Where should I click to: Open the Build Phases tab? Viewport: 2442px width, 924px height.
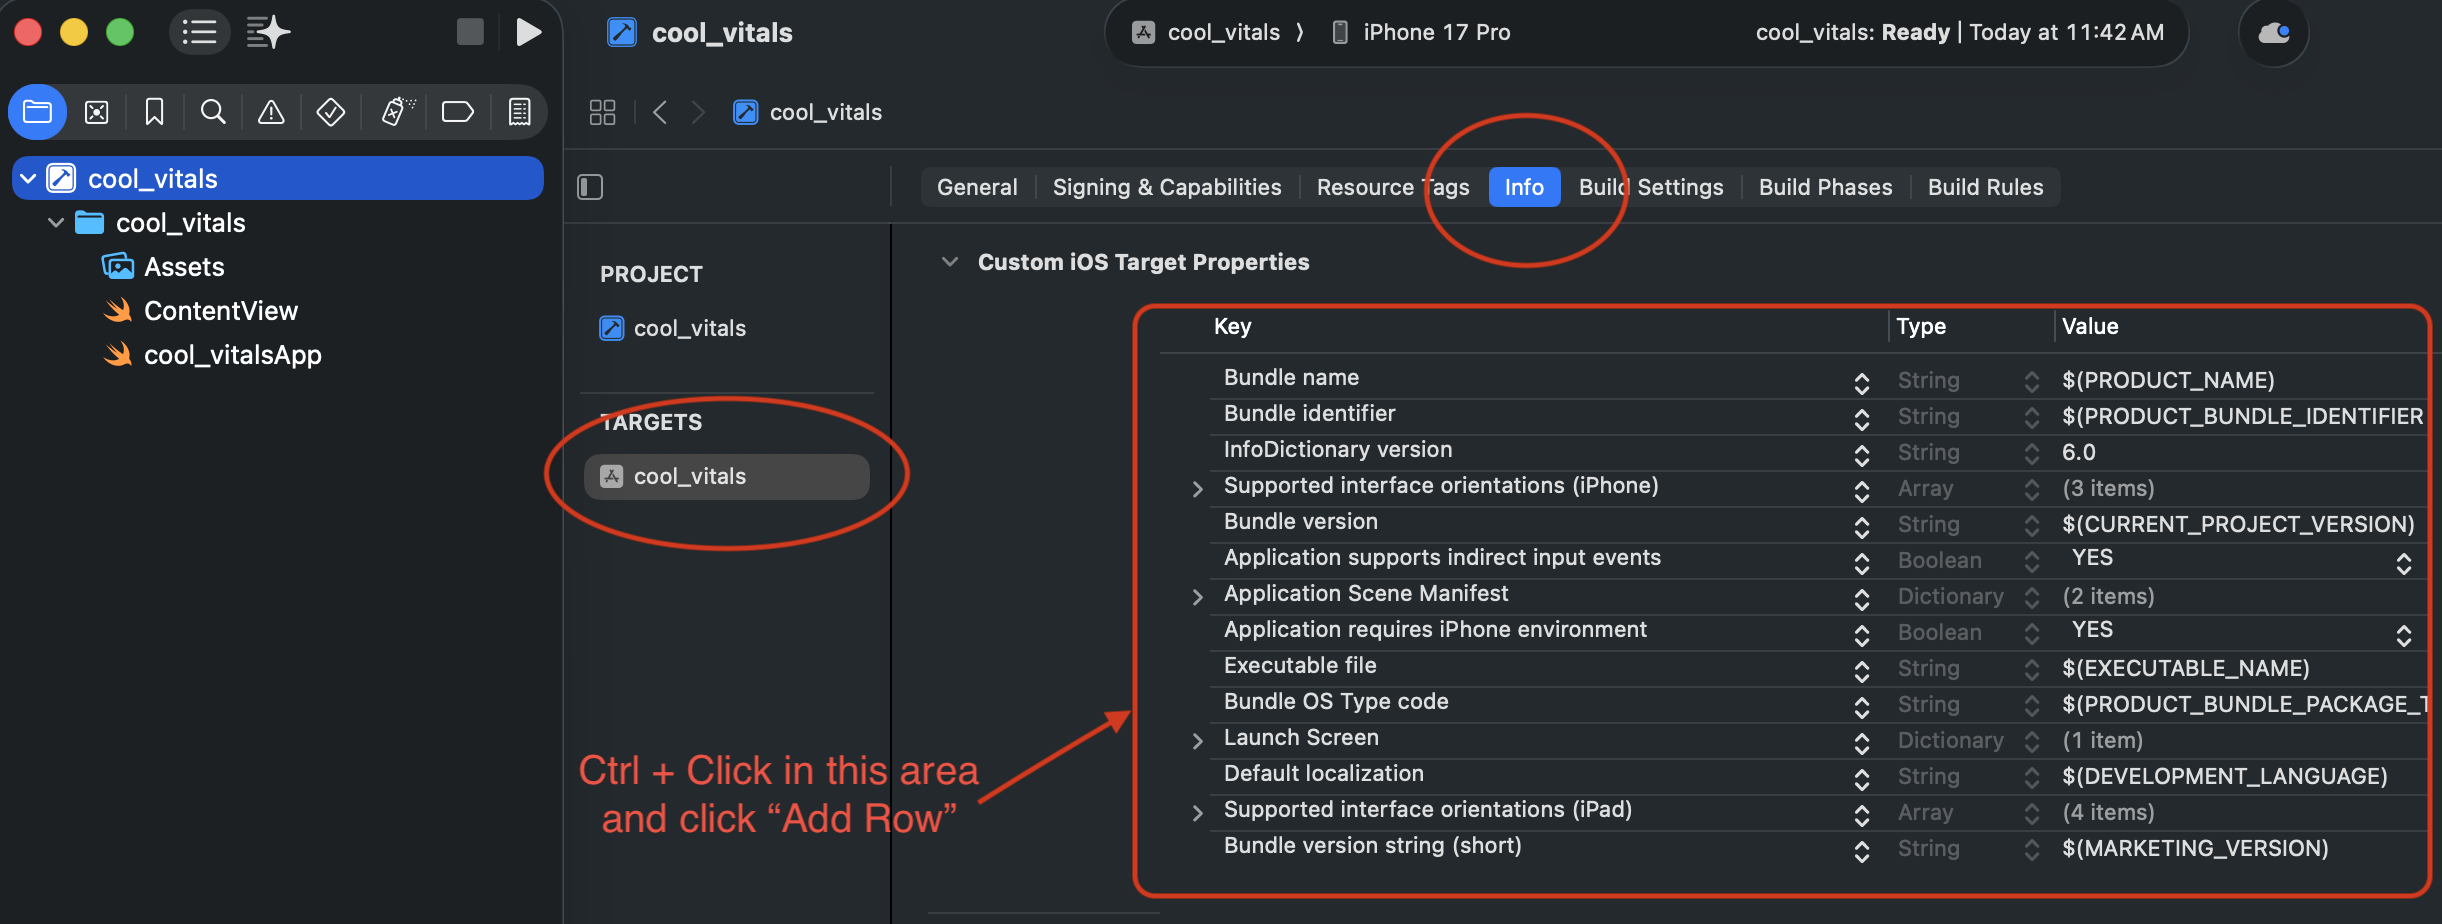coord(1825,187)
